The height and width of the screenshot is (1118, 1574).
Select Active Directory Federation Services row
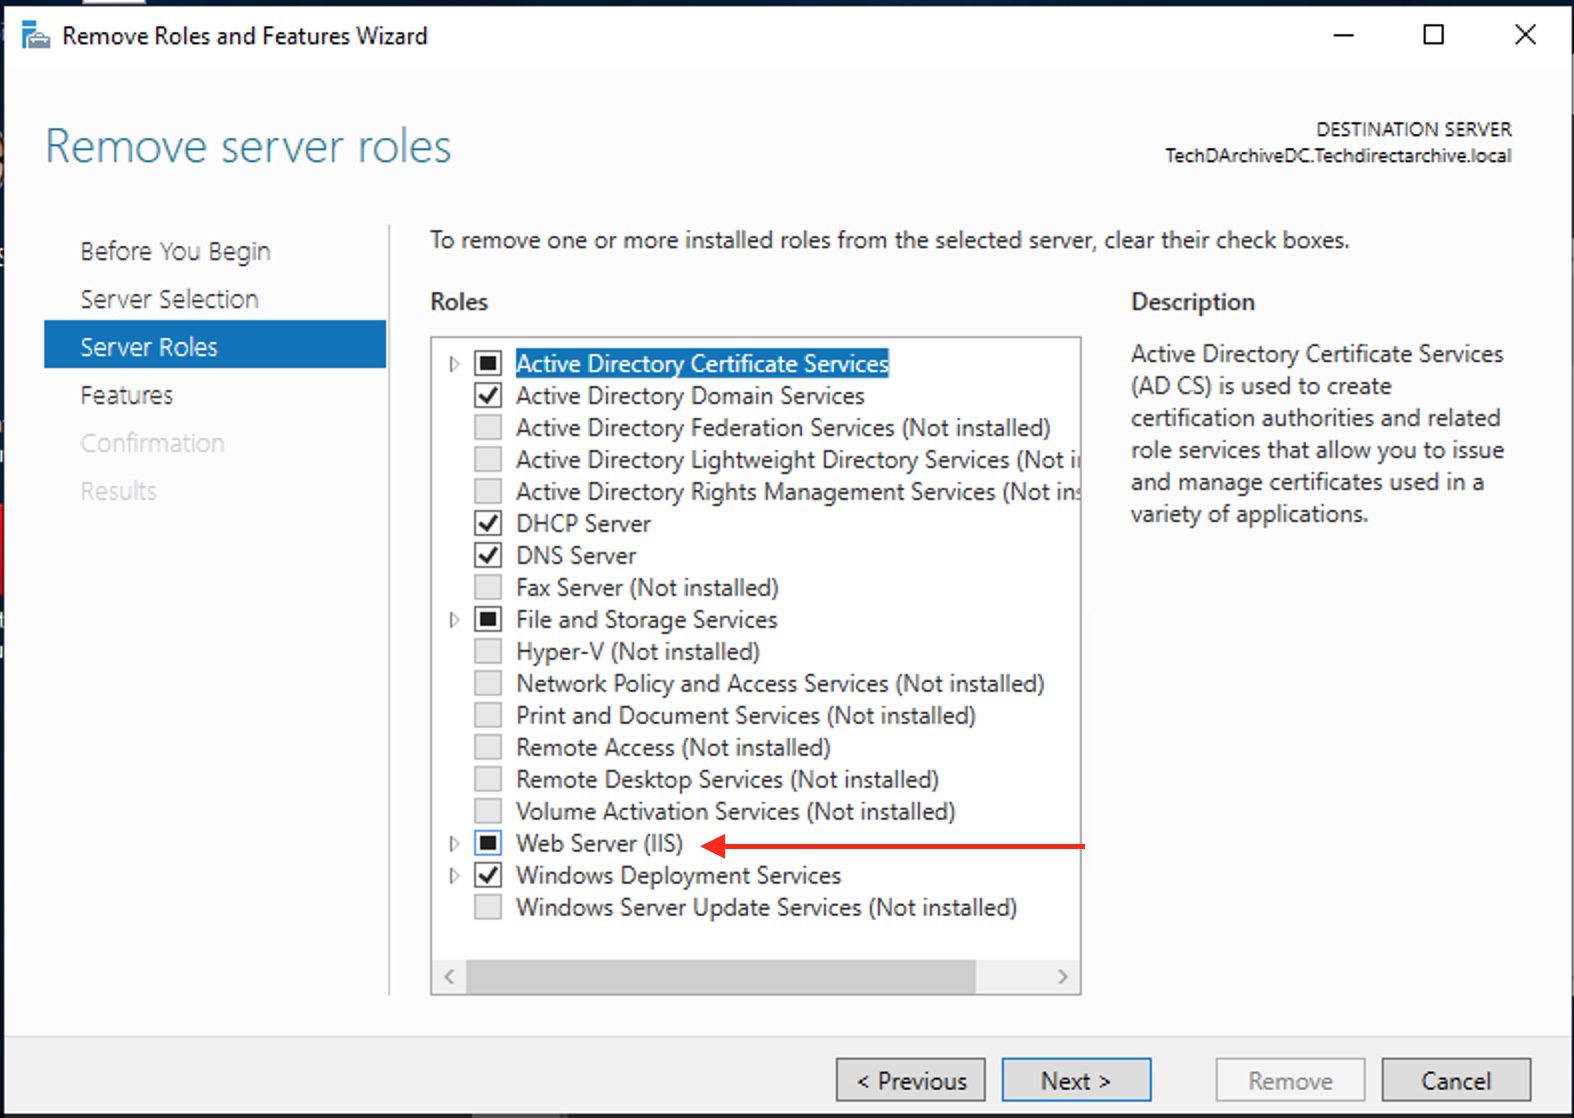point(783,427)
